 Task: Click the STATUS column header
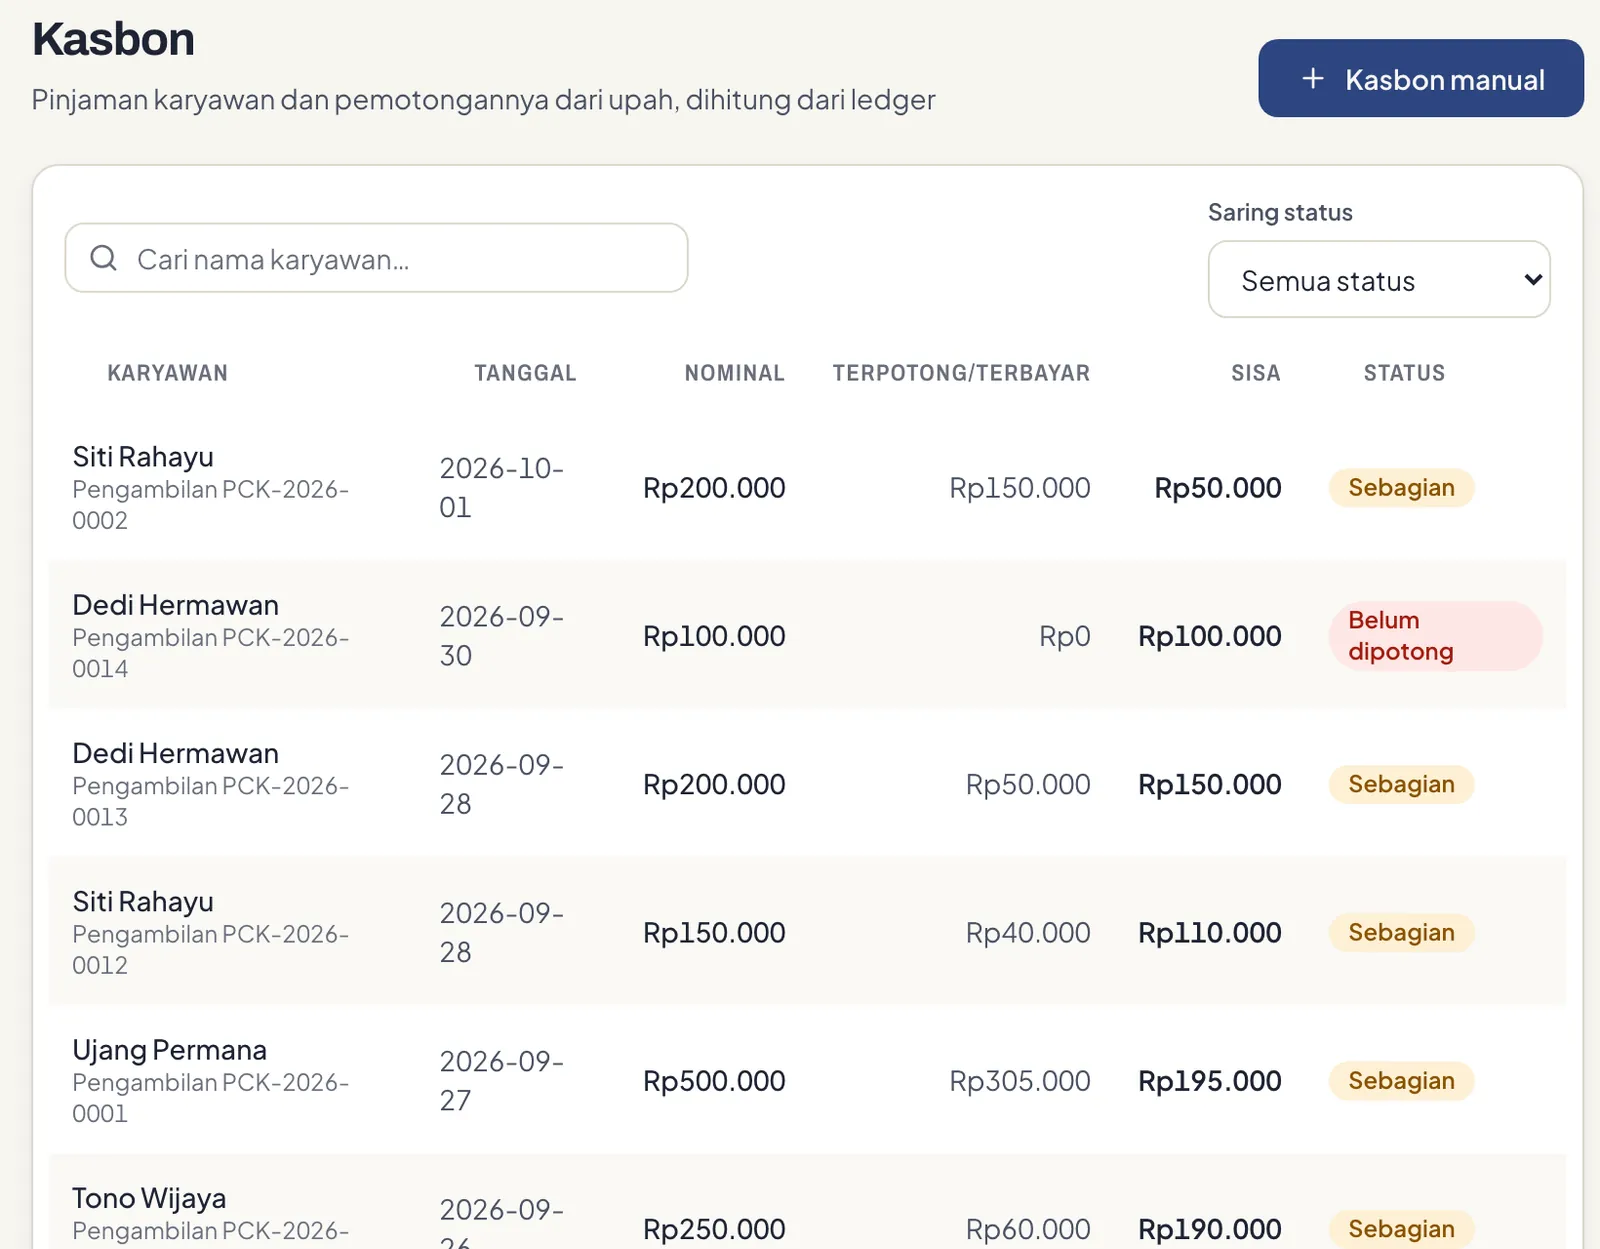coord(1404,373)
